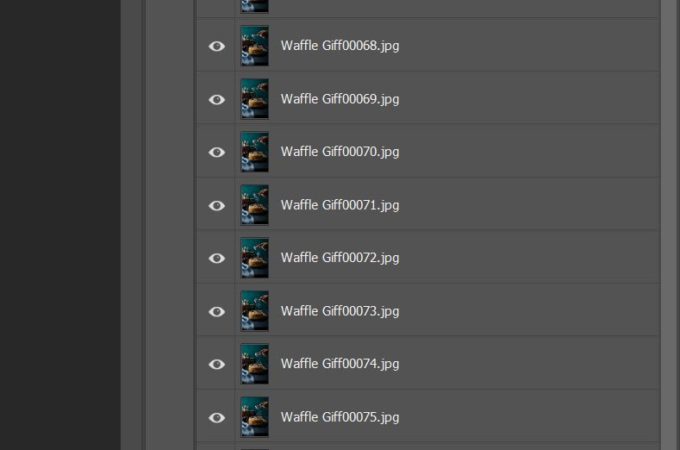Toggle visibility of Waffle Giff00071.jpg layer
The height and width of the screenshot is (450, 680).
pos(217,205)
